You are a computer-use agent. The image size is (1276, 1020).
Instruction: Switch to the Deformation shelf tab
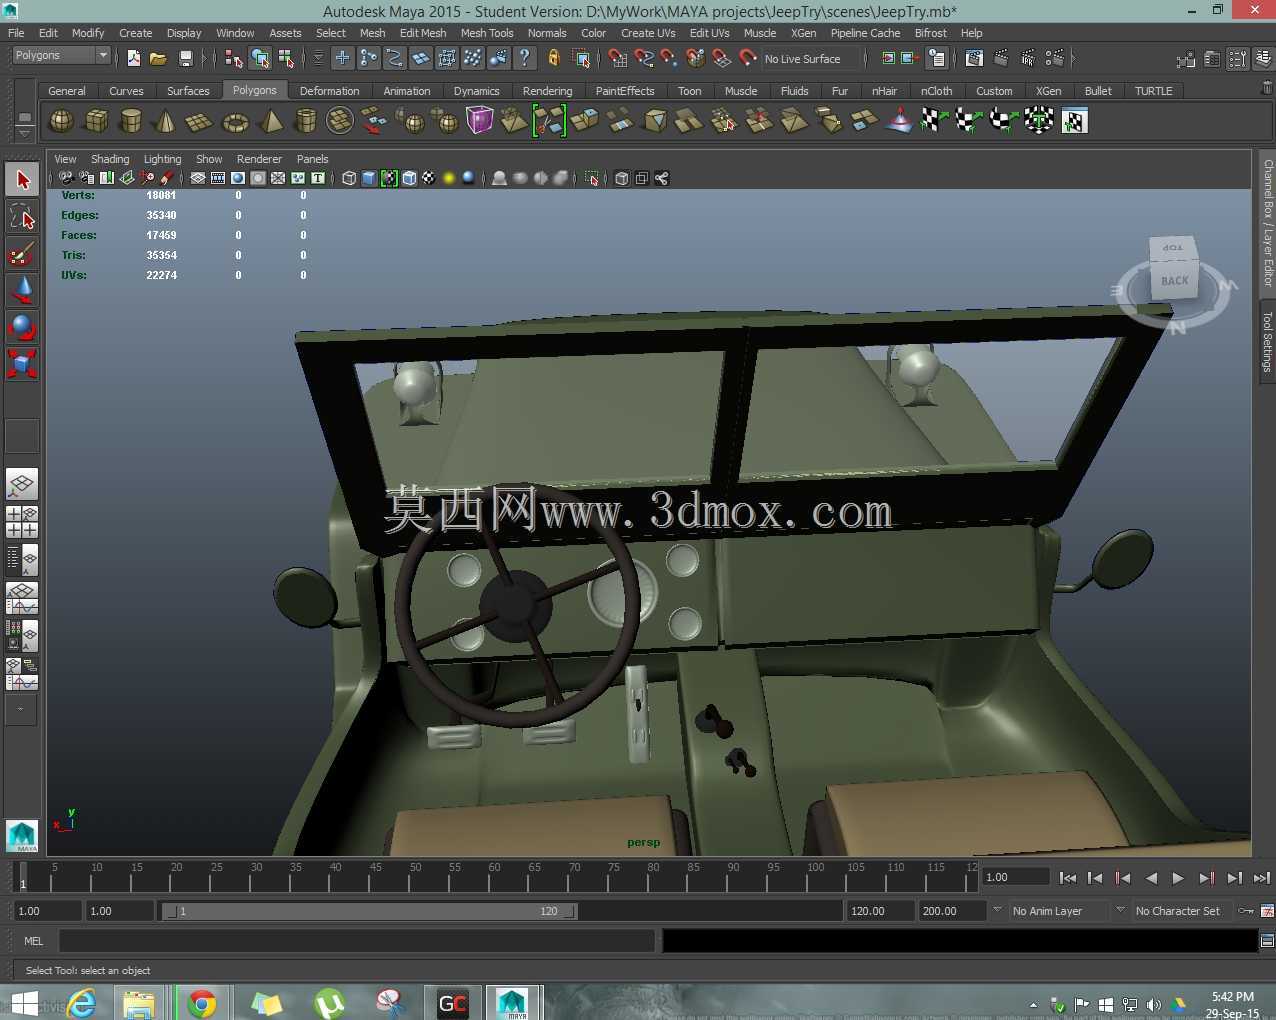coord(329,91)
